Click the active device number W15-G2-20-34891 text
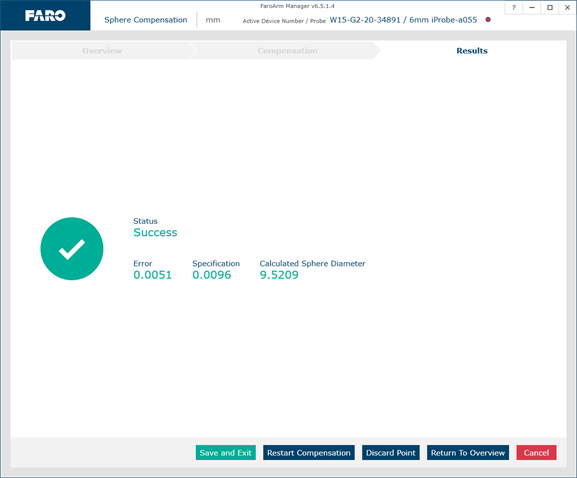Viewport: 577px width, 478px height. (x=365, y=20)
